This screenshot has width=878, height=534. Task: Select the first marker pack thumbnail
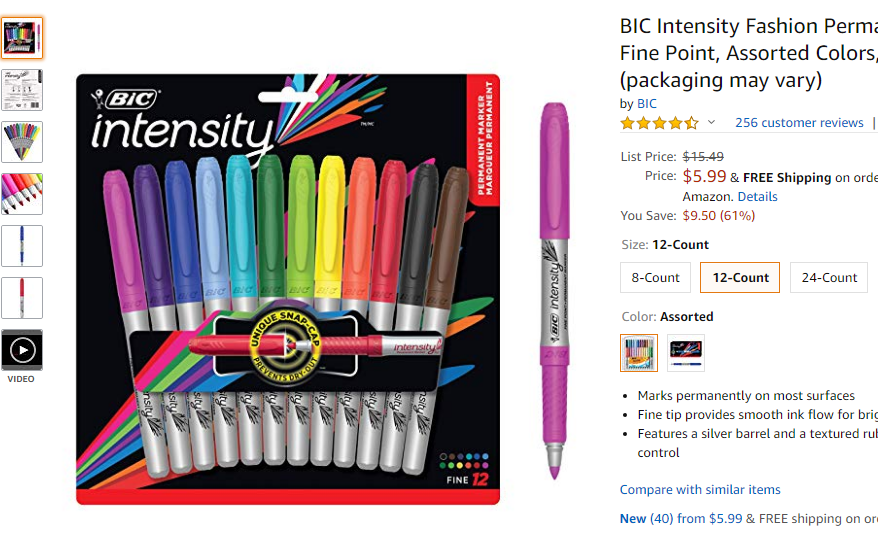(22, 38)
